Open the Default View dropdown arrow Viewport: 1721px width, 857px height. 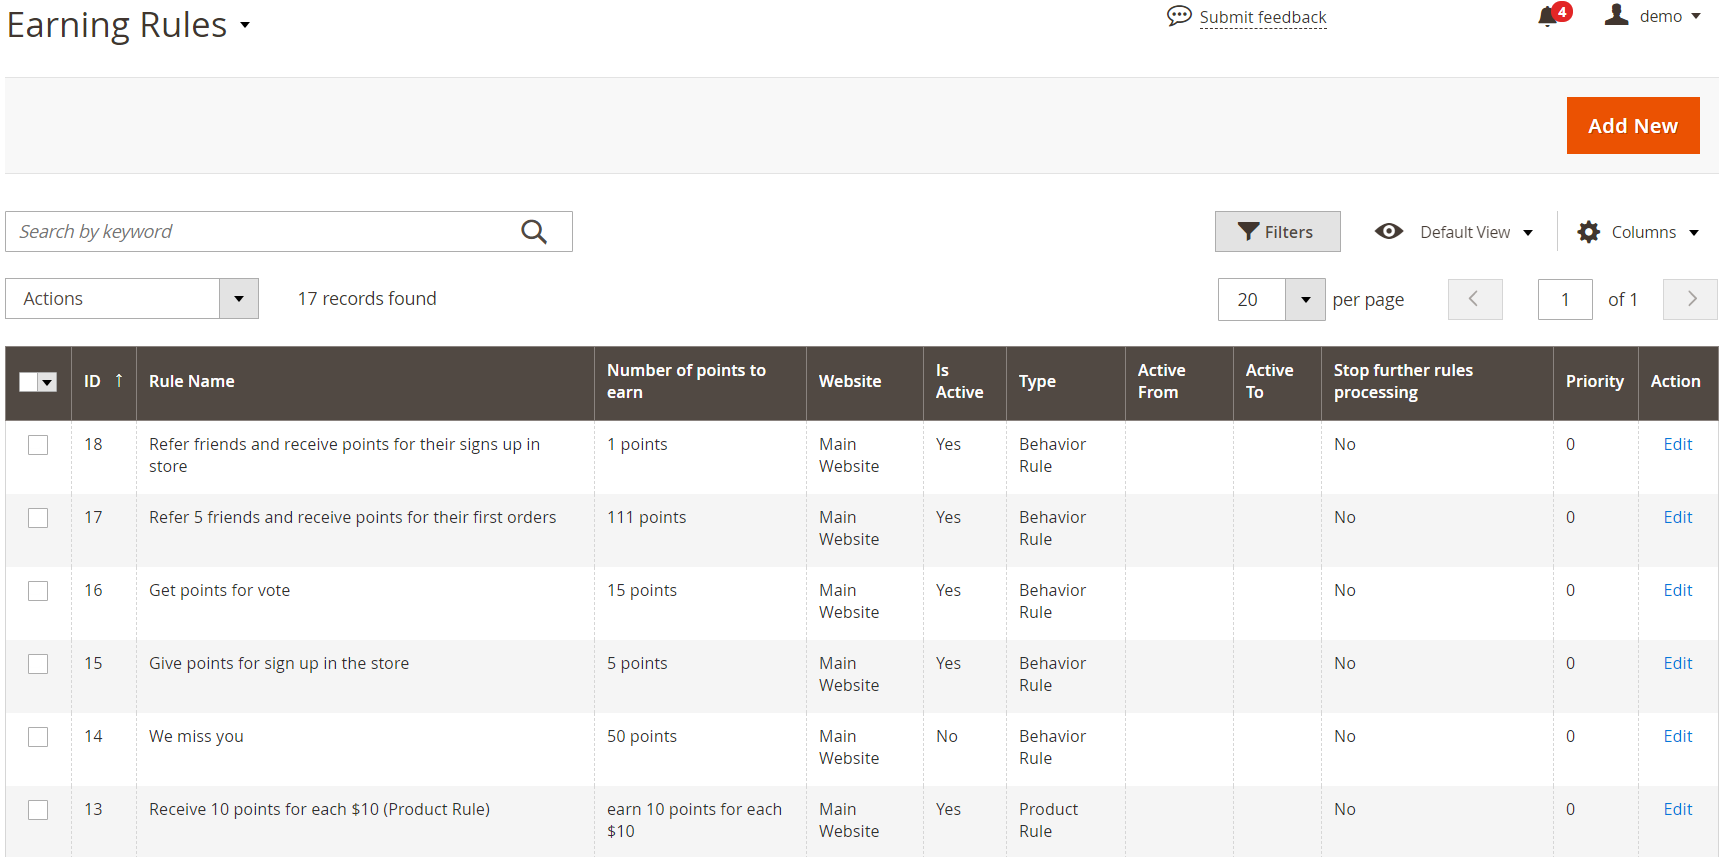[x=1528, y=233]
